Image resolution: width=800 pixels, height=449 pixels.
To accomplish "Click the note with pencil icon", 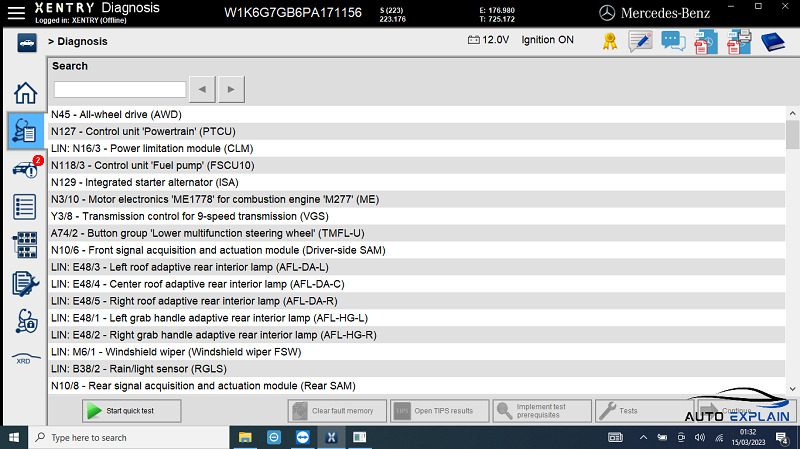I will click(640, 41).
